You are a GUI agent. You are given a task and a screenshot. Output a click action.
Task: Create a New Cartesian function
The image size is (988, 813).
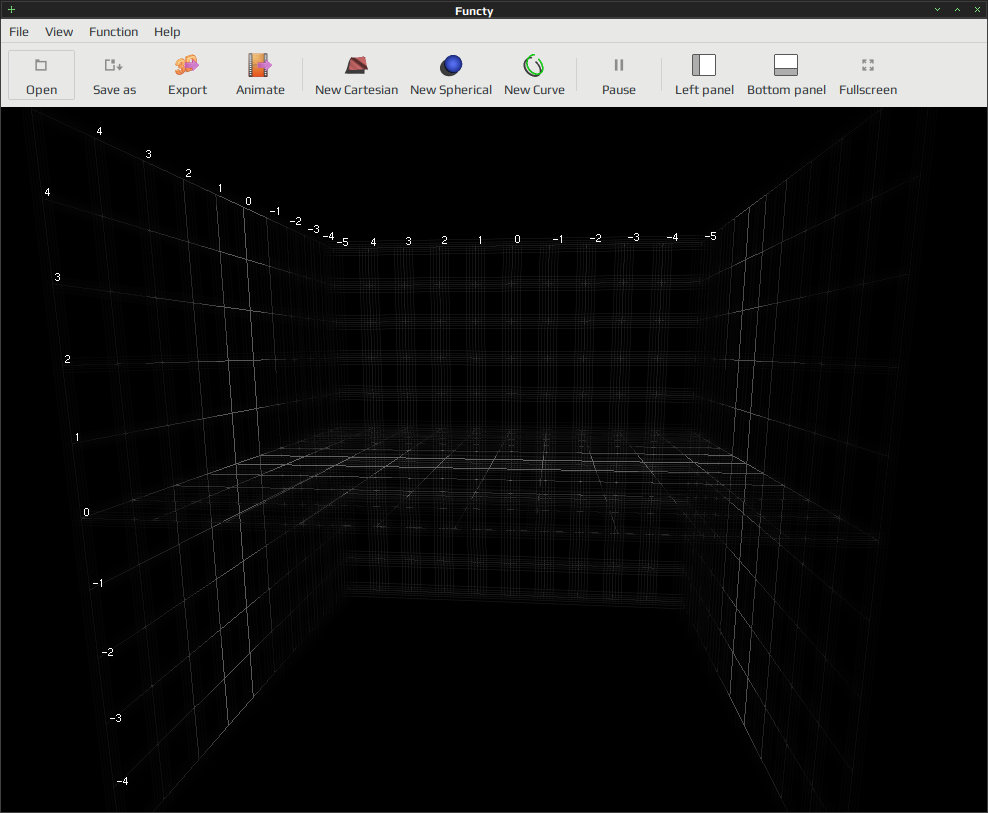click(x=357, y=75)
